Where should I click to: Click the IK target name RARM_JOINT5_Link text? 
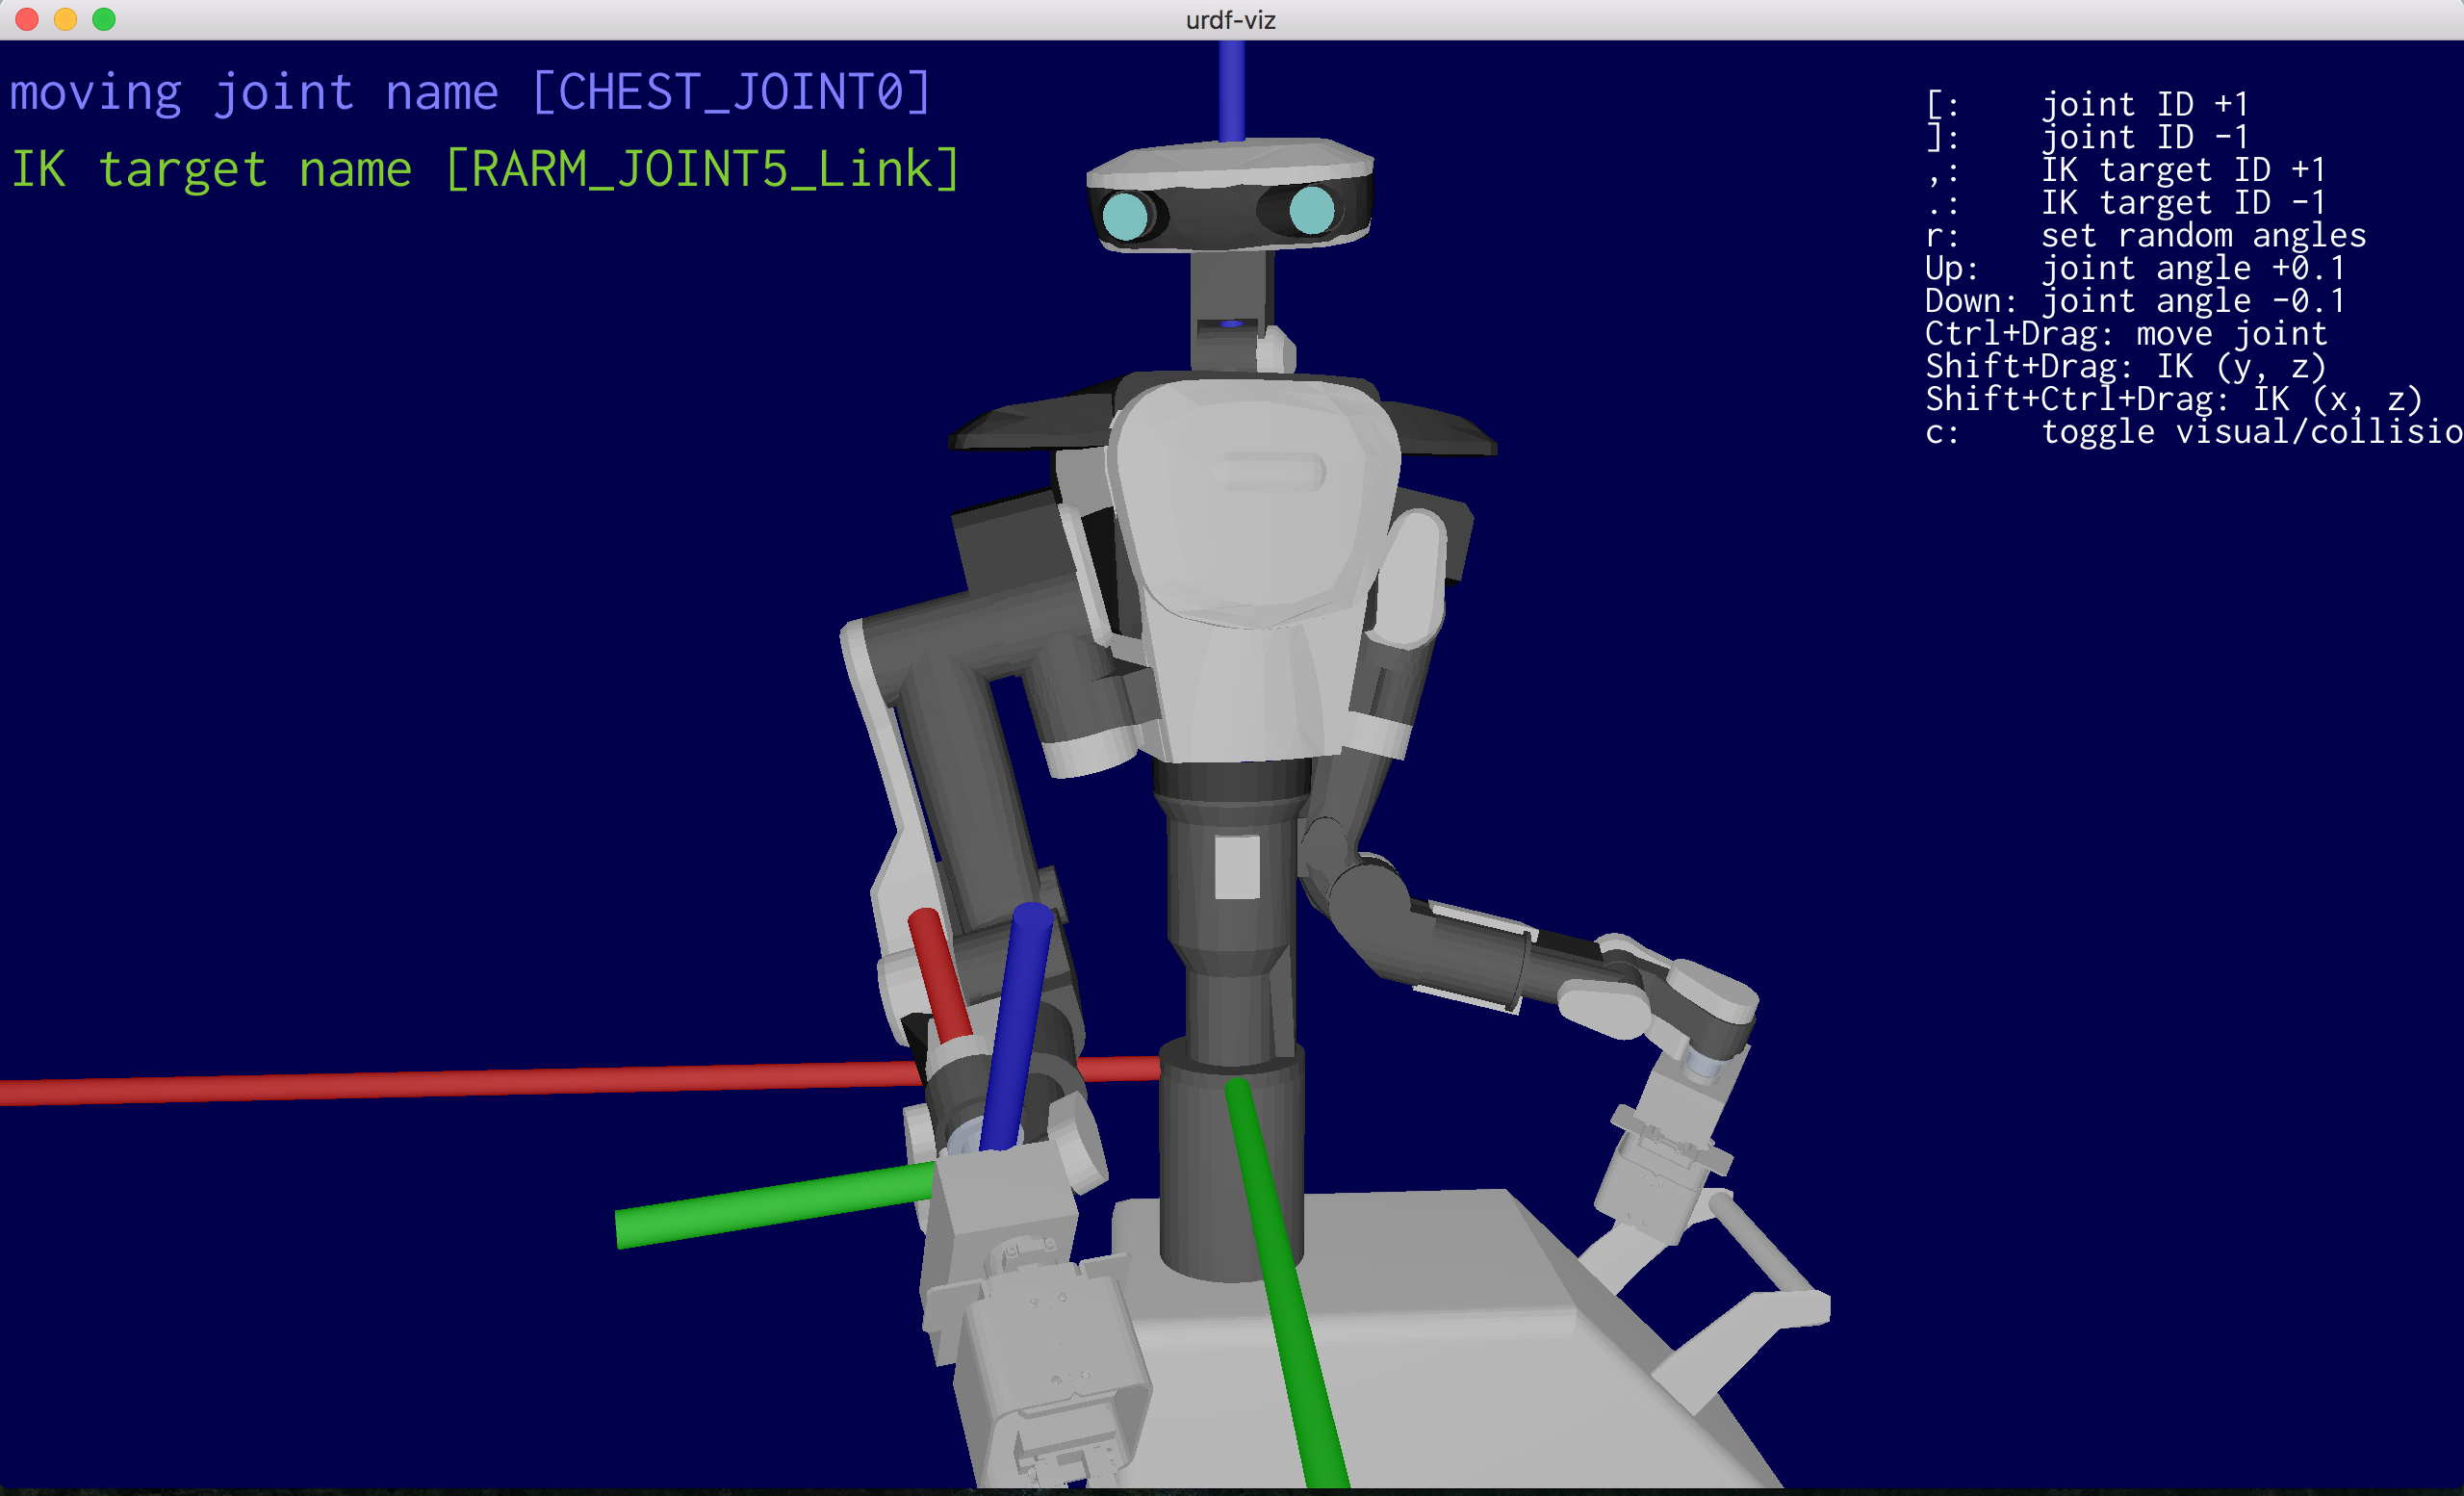pos(485,169)
